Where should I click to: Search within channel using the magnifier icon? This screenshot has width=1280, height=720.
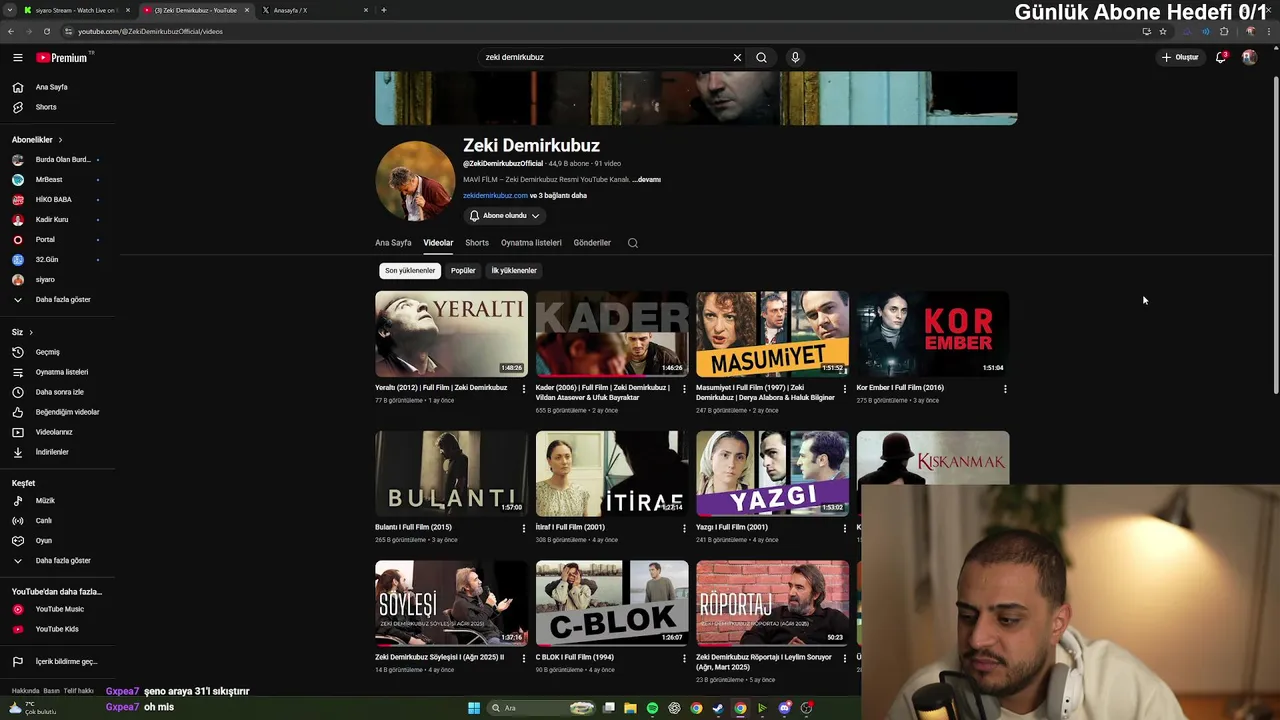632,243
